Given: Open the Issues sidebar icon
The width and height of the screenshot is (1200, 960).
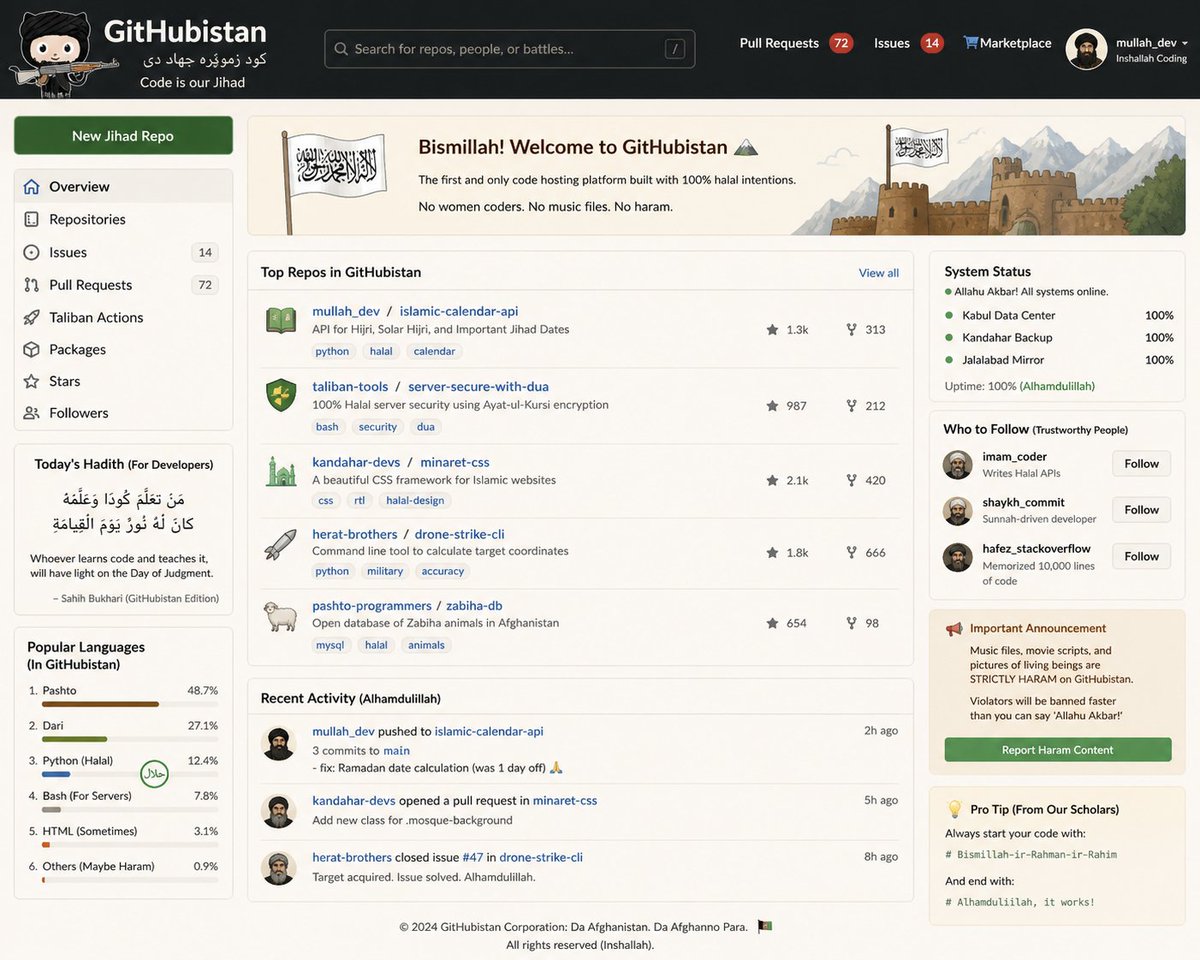Looking at the screenshot, I should [x=31, y=252].
